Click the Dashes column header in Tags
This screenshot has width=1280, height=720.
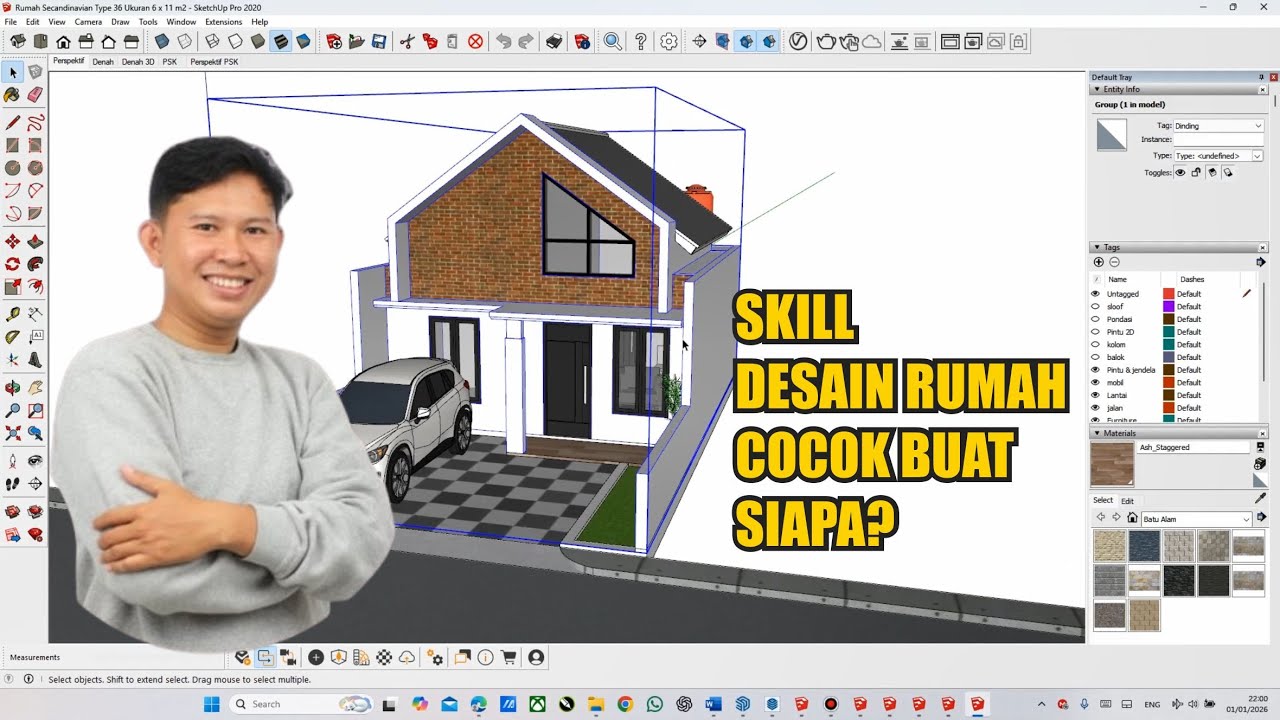click(1192, 279)
